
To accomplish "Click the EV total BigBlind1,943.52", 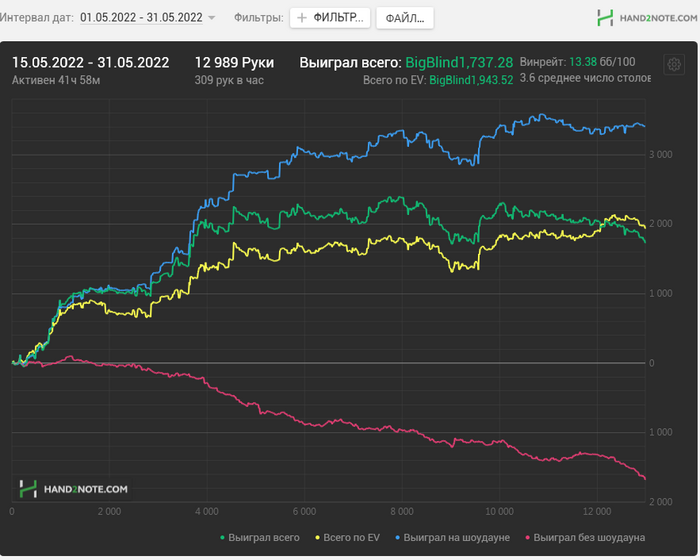I will coord(471,80).
